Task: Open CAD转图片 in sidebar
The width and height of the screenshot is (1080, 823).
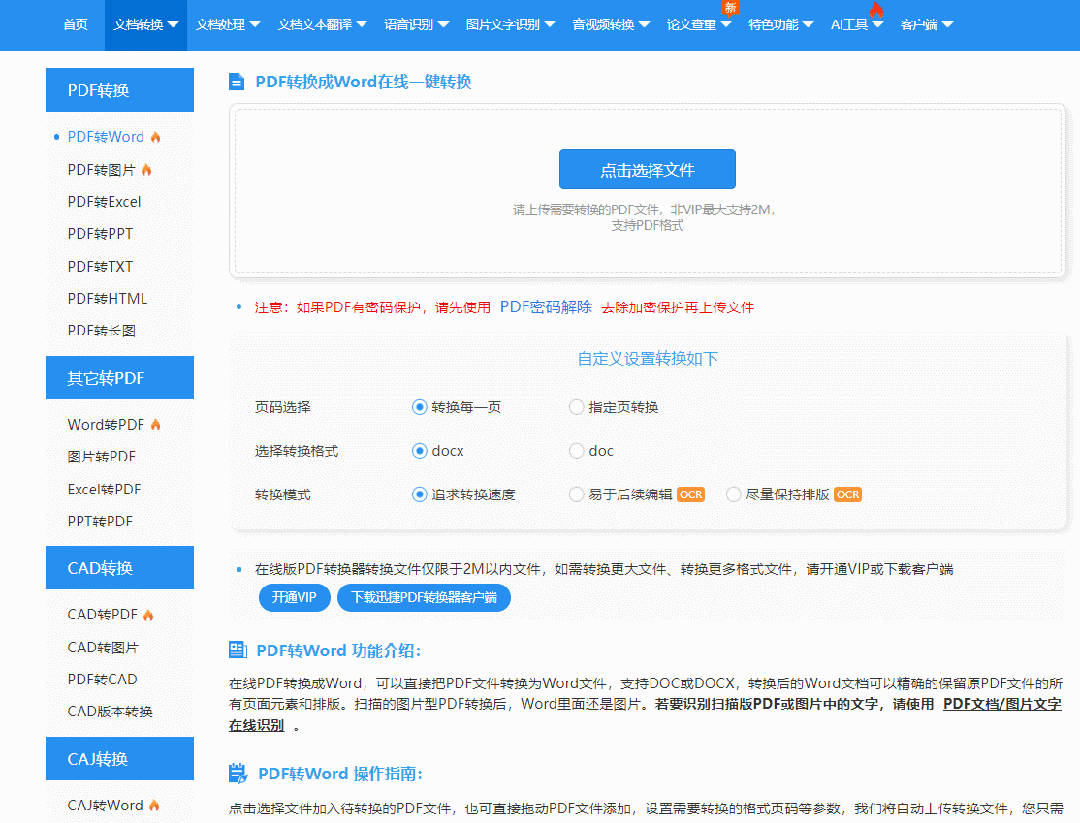Action: click(103, 647)
